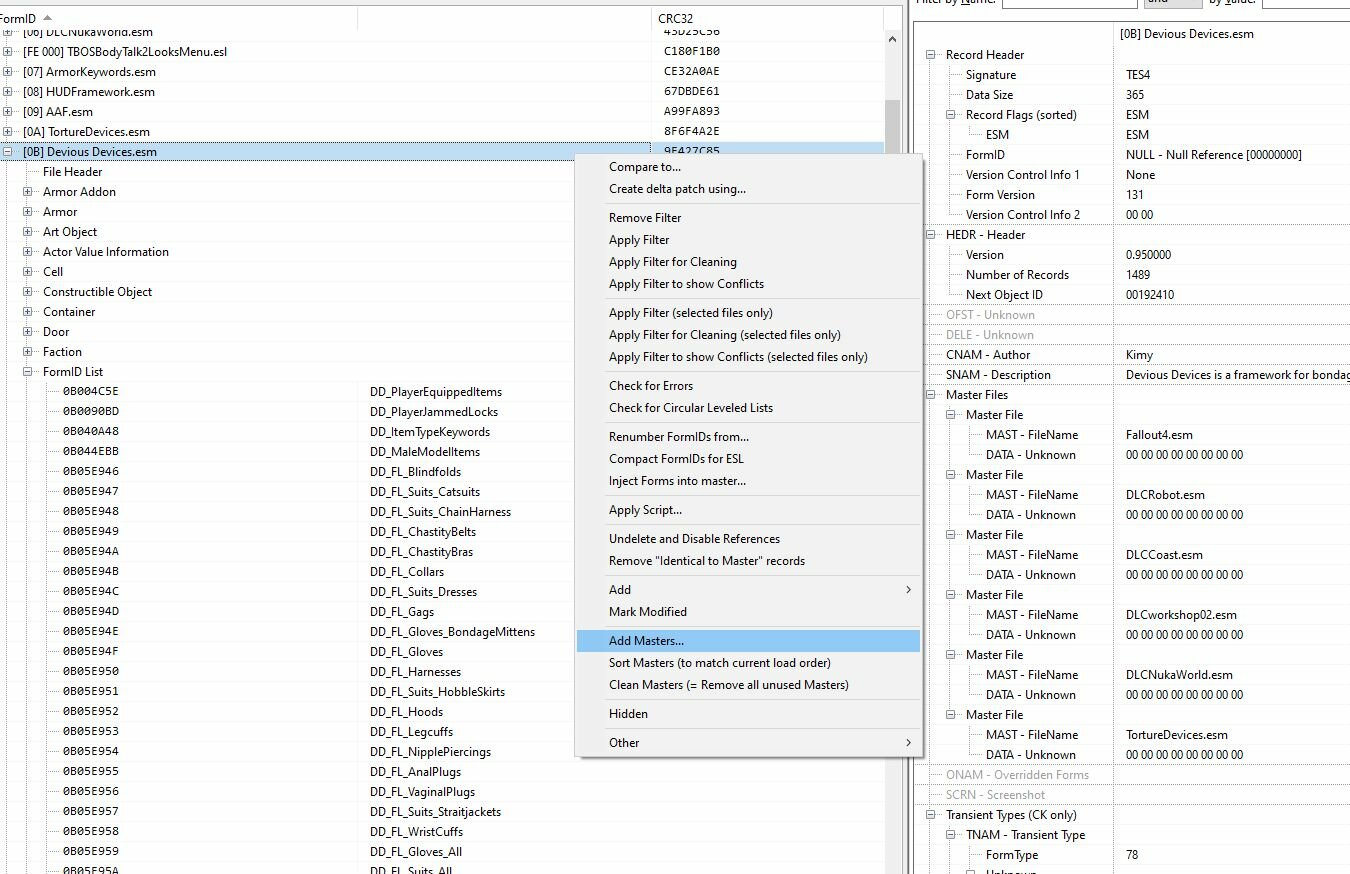Sort tree by the FormID column header
The width and height of the screenshot is (1350, 874).
[x=178, y=18]
